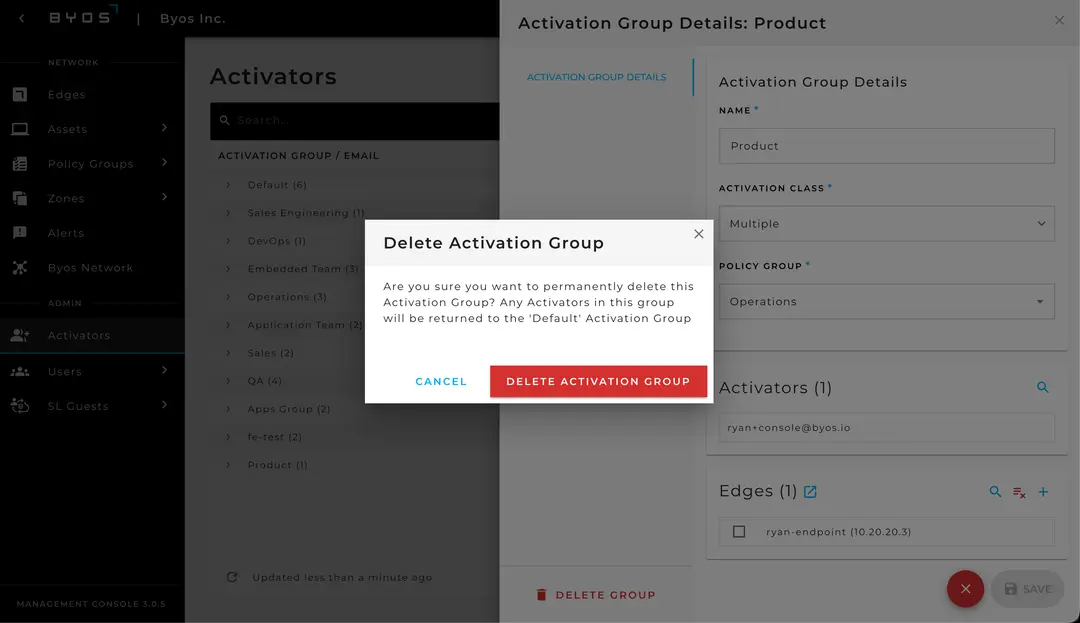
Task: Expand the Users submenu chevron
Action: [x=165, y=370]
